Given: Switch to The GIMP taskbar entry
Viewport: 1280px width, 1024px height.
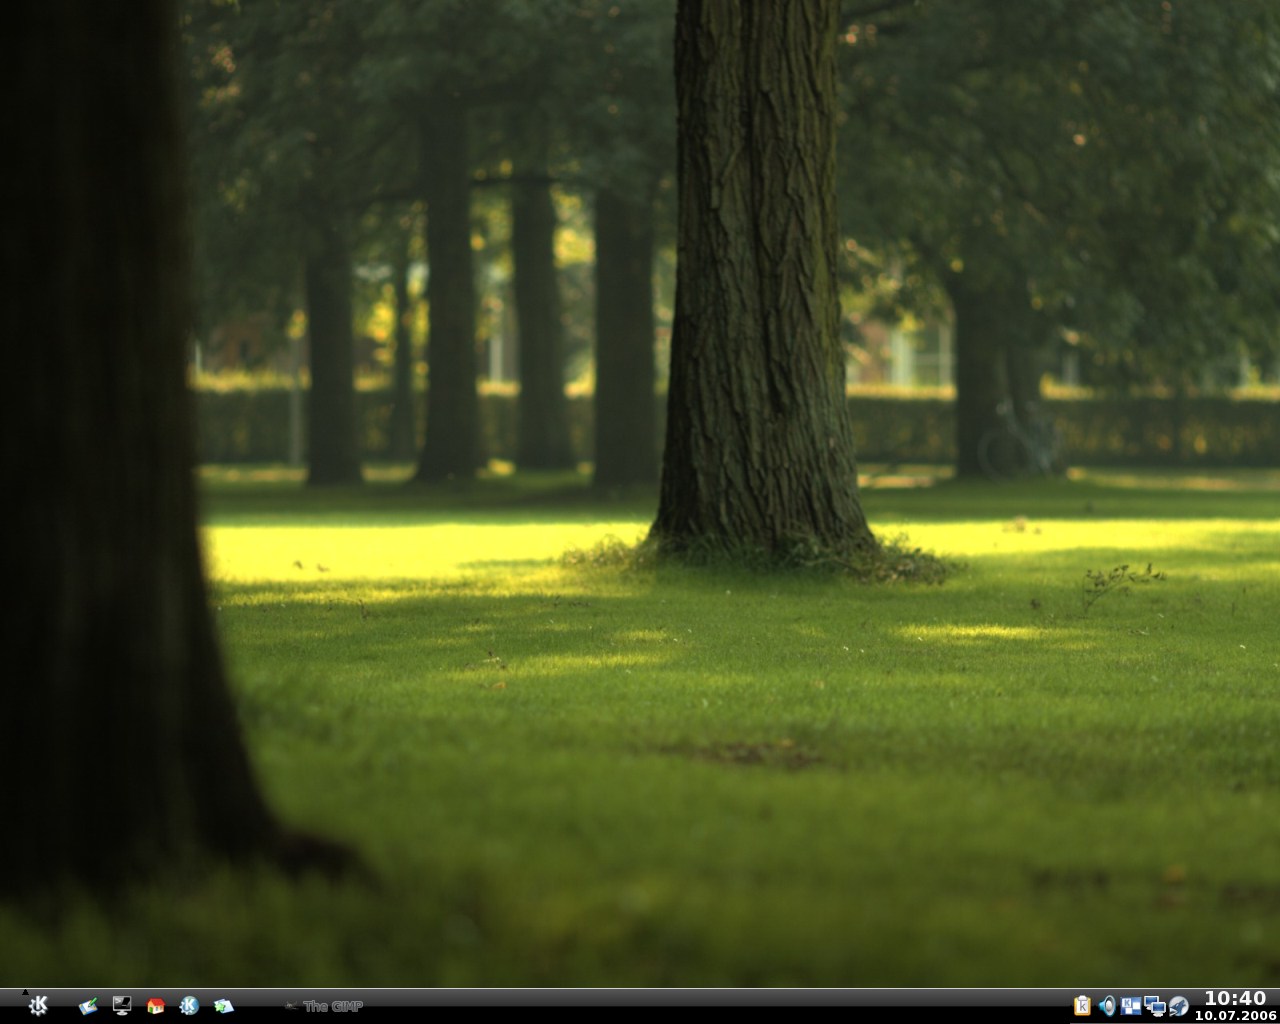Looking at the screenshot, I should pyautogui.click(x=323, y=1007).
